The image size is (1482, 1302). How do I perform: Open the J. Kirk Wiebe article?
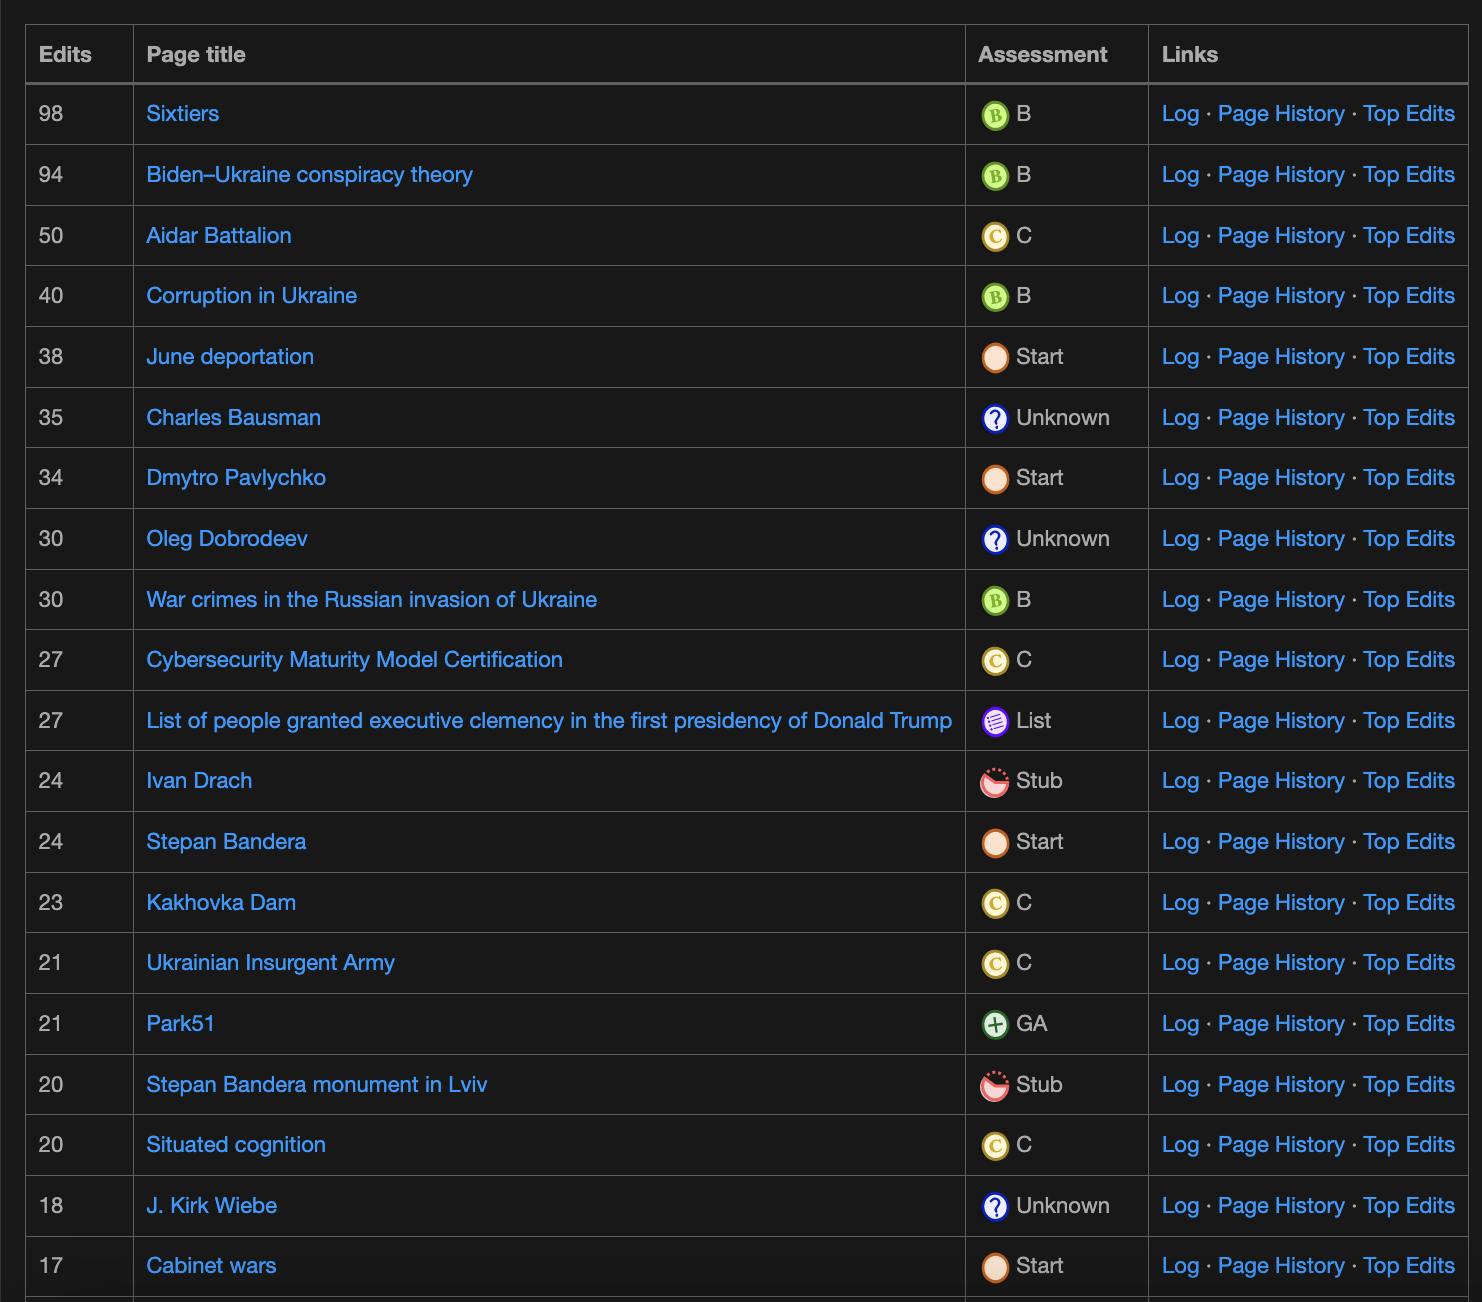click(211, 1206)
